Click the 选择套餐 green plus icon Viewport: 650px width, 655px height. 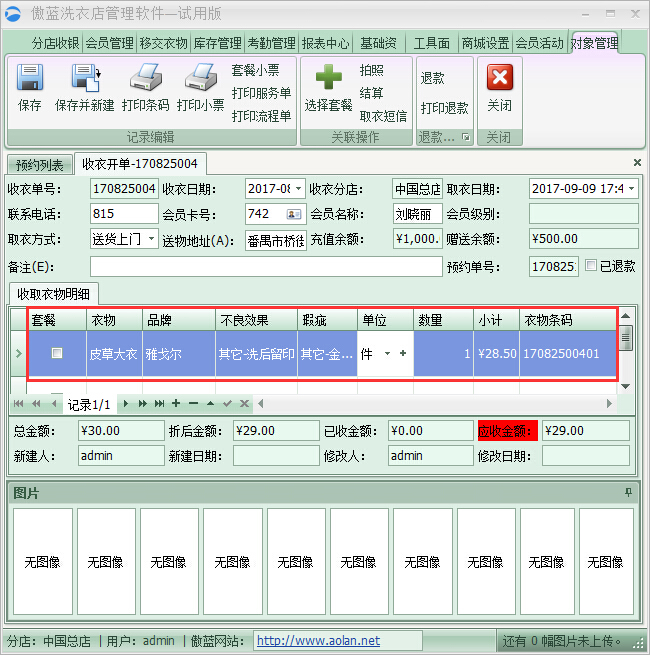pos(328,79)
